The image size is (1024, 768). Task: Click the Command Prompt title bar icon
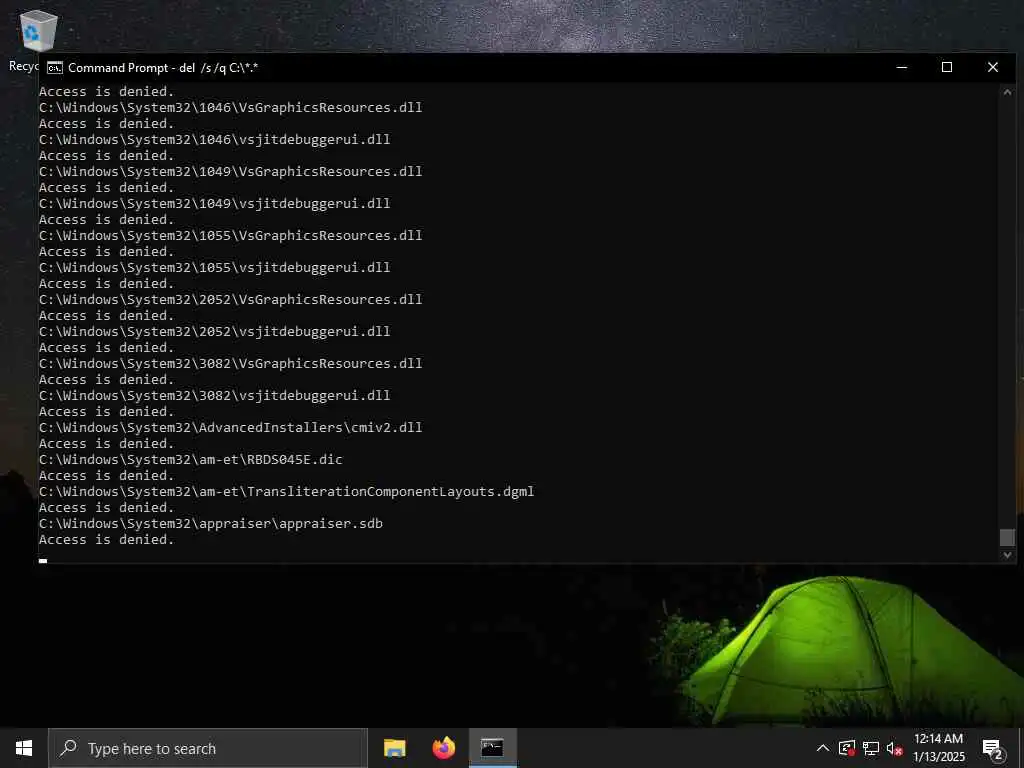[x=55, y=68]
